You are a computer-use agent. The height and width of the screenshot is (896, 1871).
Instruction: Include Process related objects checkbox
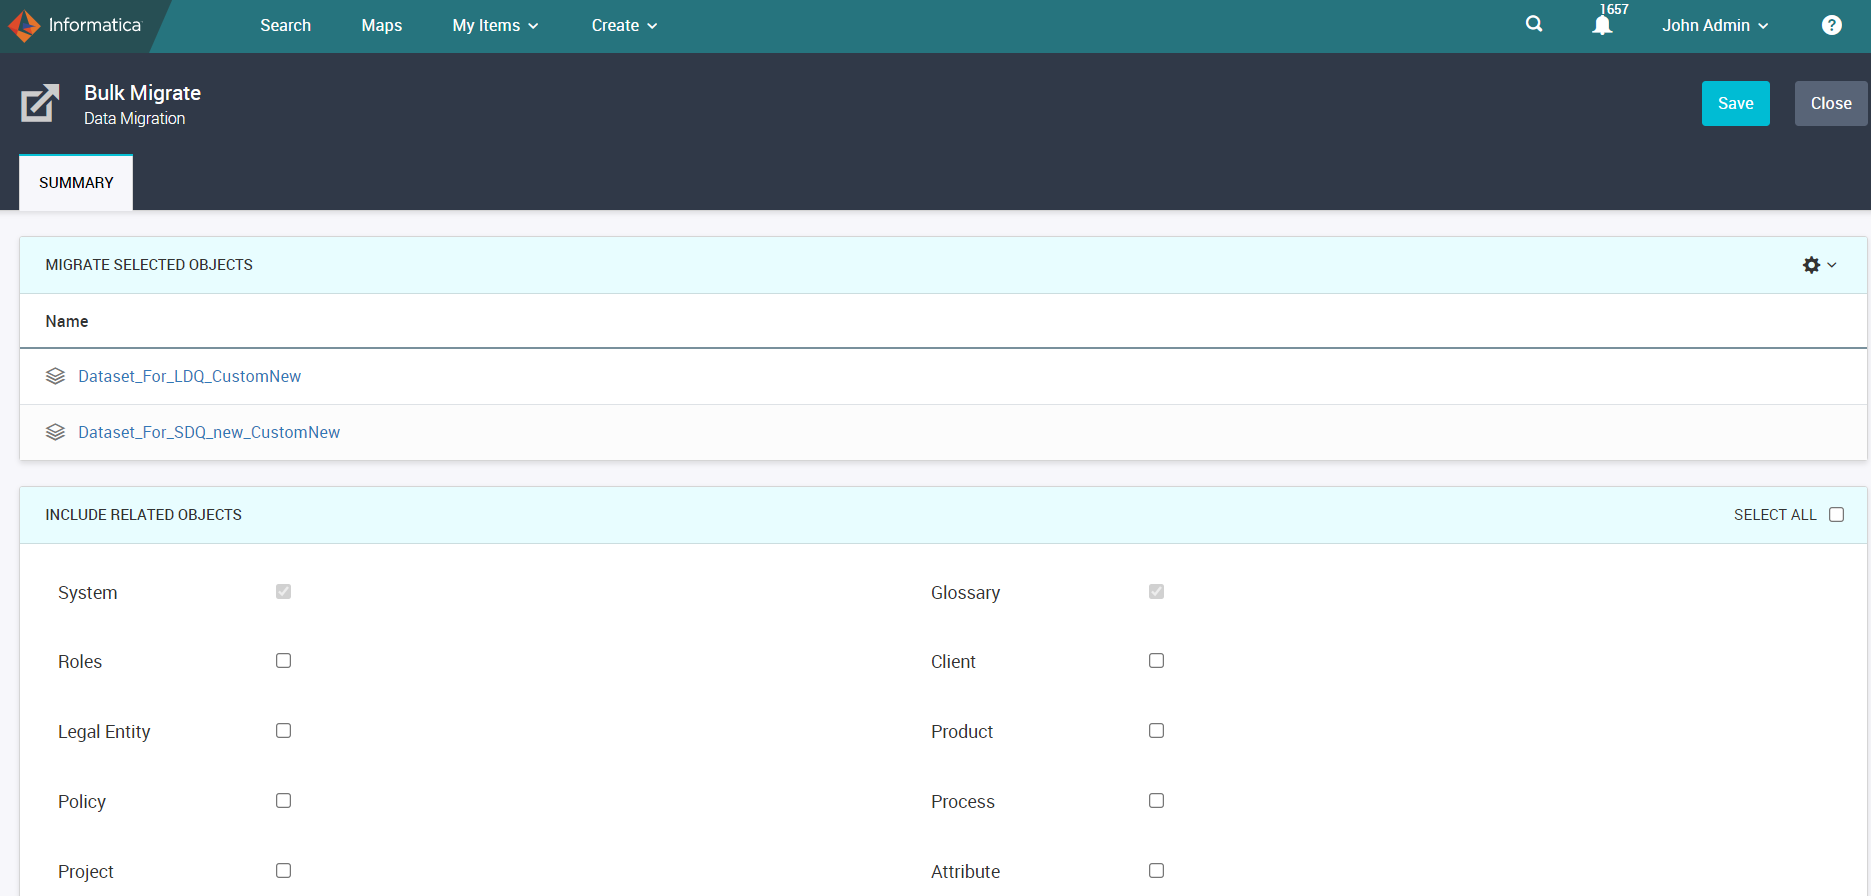1156,800
